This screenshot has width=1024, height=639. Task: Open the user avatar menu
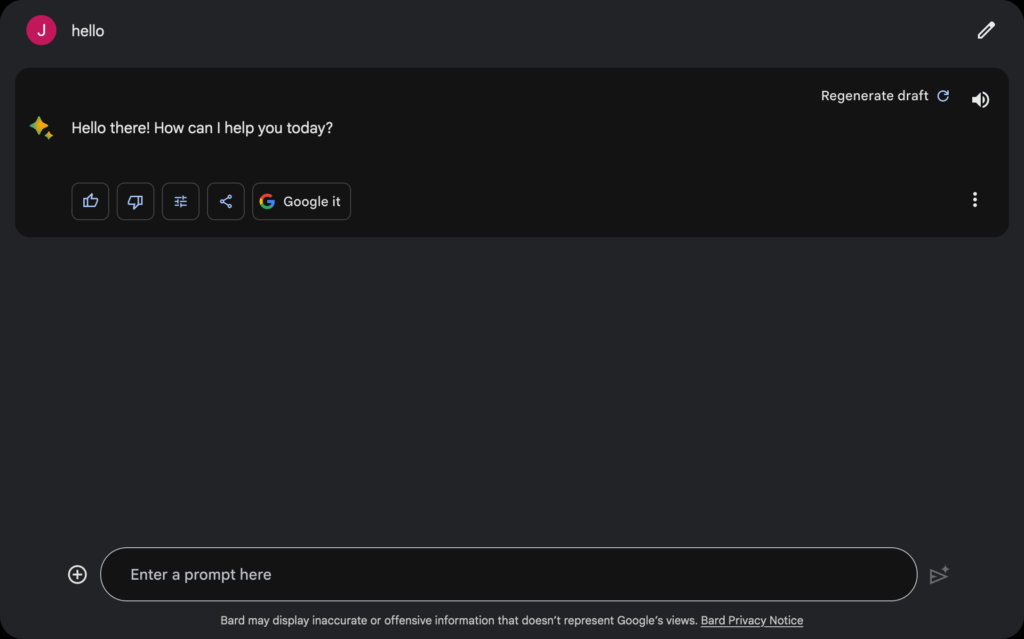point(41,30)
